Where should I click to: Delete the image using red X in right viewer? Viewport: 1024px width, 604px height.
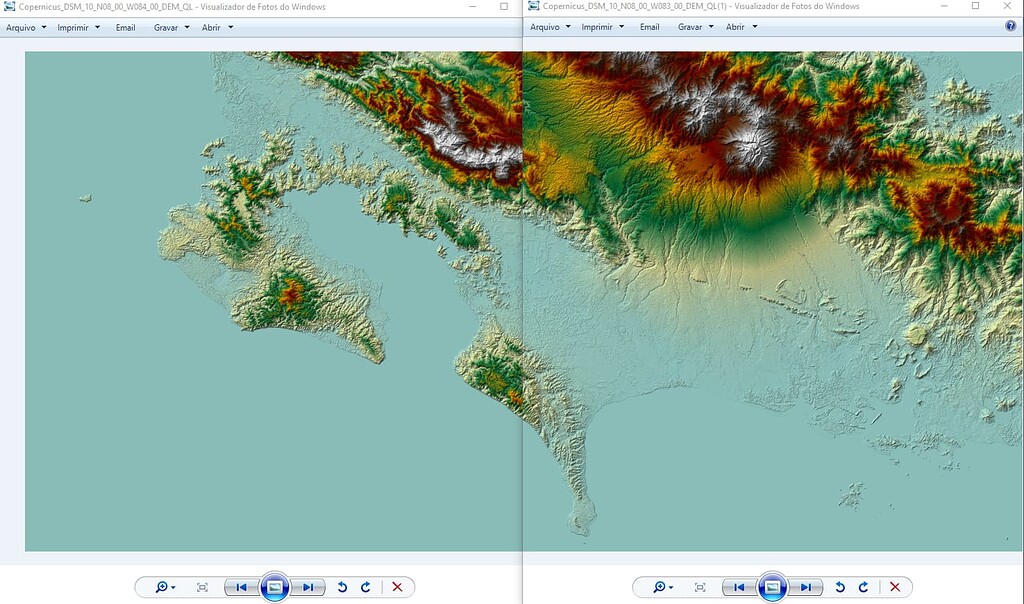click(895, 587)
